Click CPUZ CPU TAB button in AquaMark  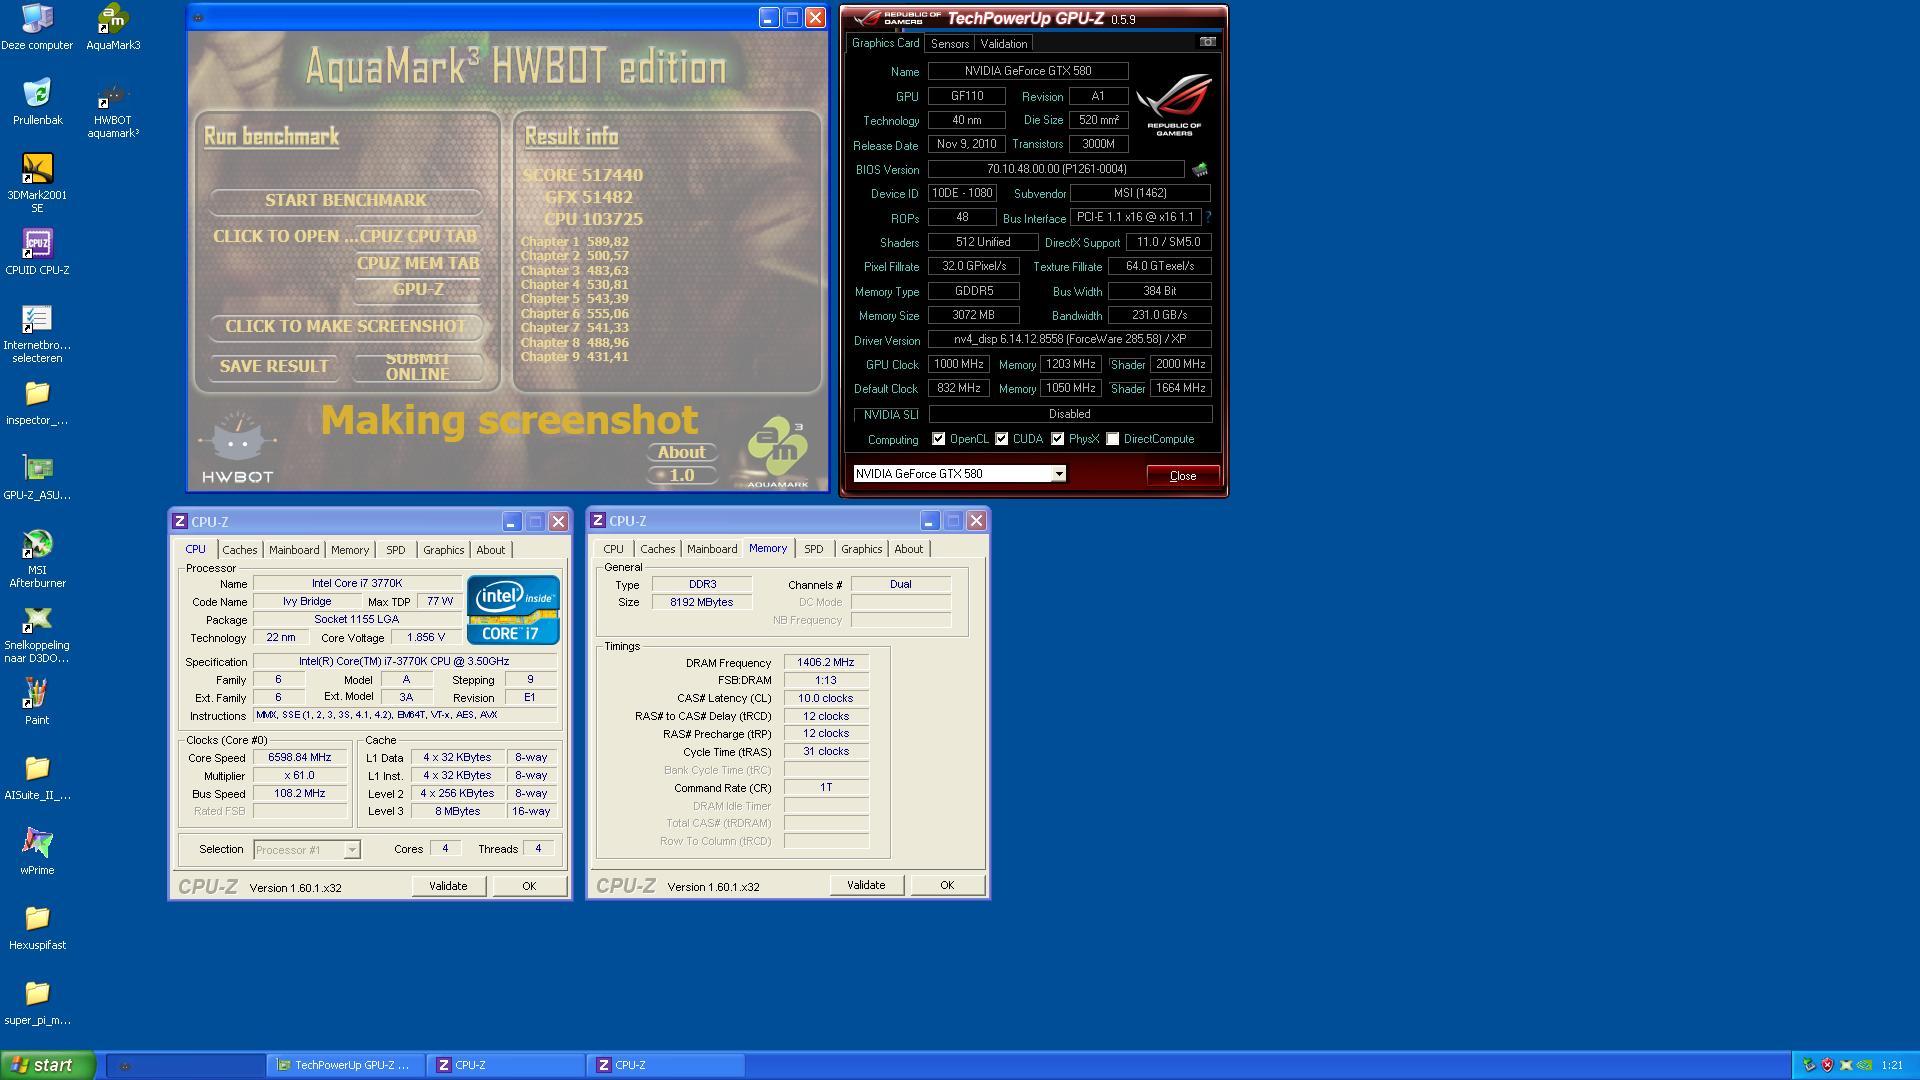click(418, 237)
